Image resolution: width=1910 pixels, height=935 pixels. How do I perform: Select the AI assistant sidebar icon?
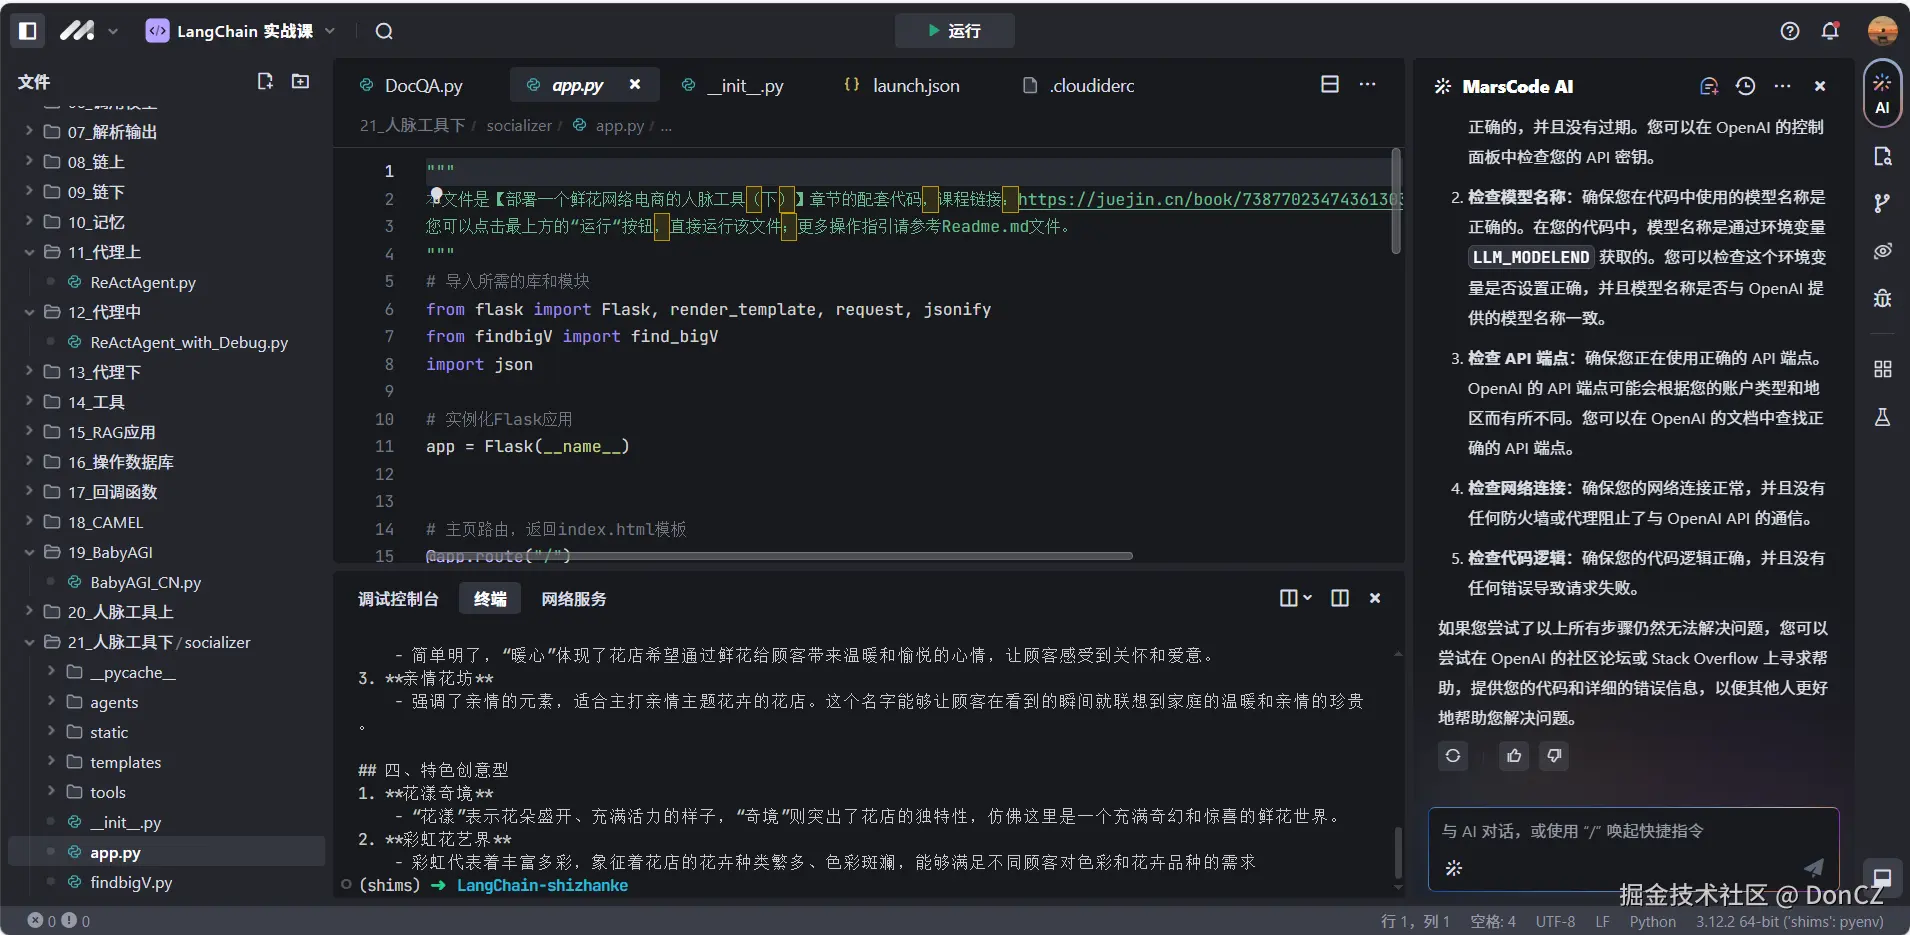point(1882,94)
